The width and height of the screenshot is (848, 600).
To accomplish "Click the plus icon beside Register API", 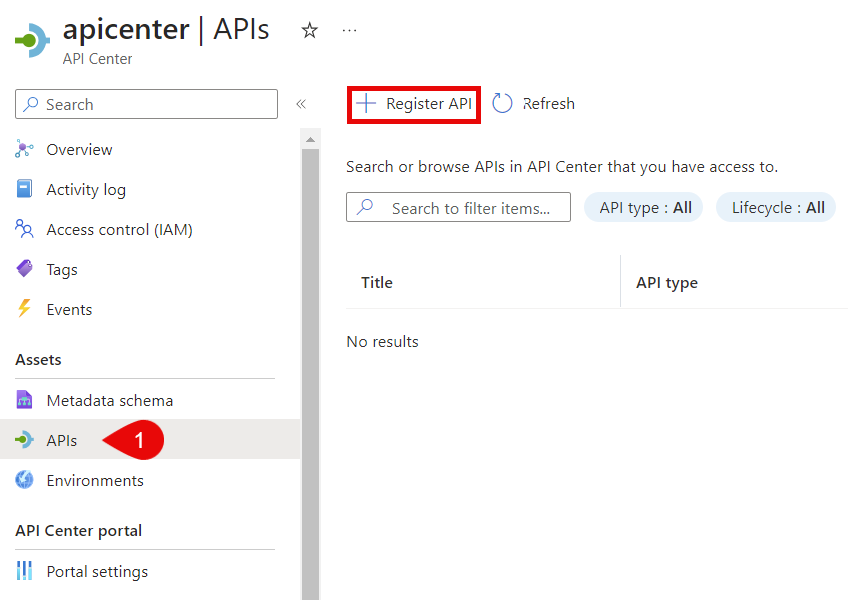I will click(x=366, y=103).
